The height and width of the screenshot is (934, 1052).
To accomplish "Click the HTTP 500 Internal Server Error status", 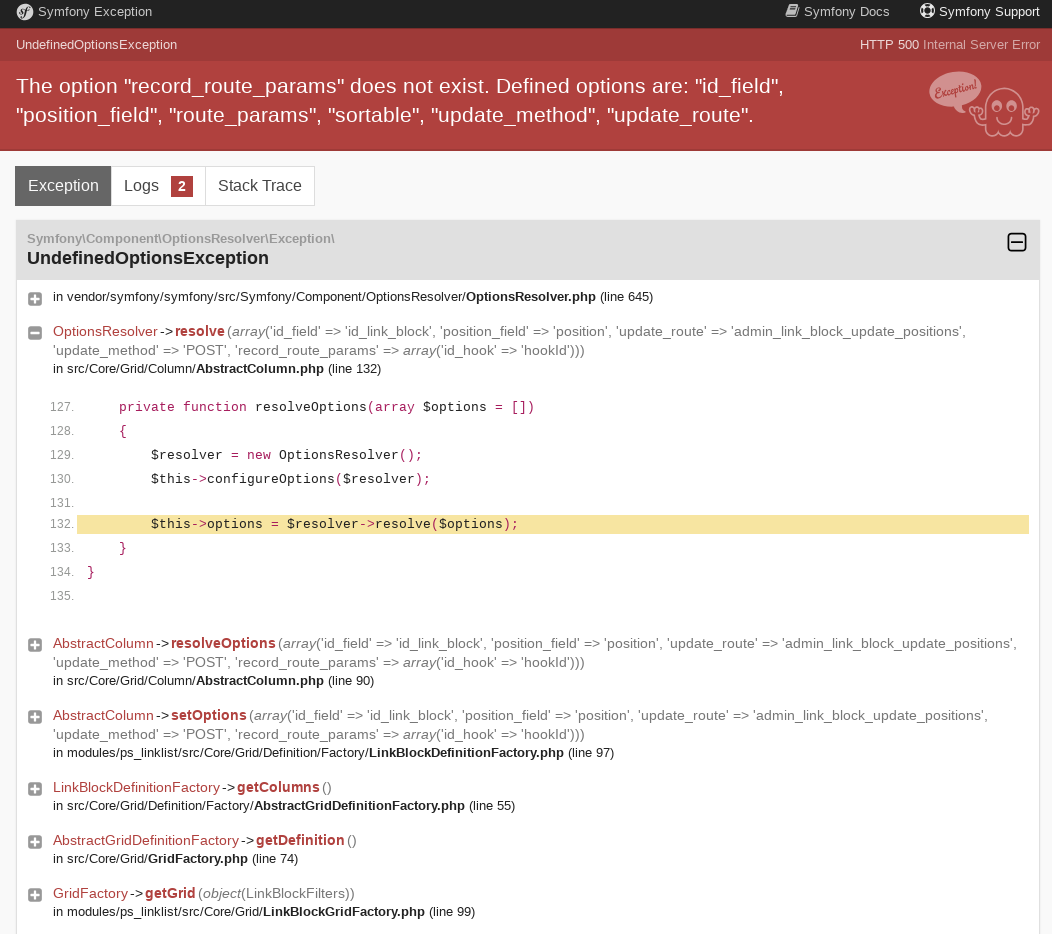I will [949, 44].
